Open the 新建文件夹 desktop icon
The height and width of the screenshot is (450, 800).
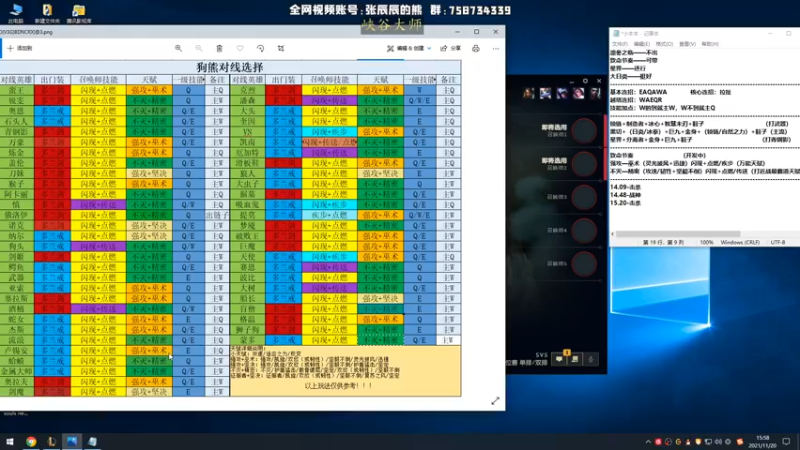point(47,13)
